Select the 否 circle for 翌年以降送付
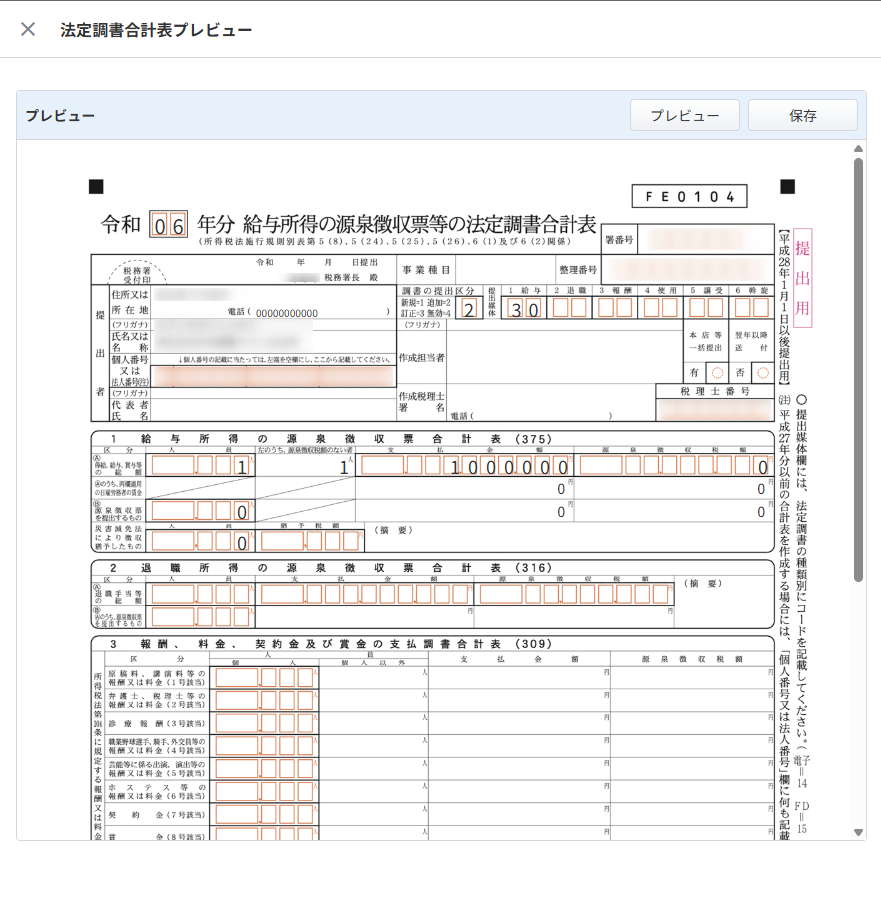This screenshot has width=881, height=910. pyautogui.click(x=763, y=372)
